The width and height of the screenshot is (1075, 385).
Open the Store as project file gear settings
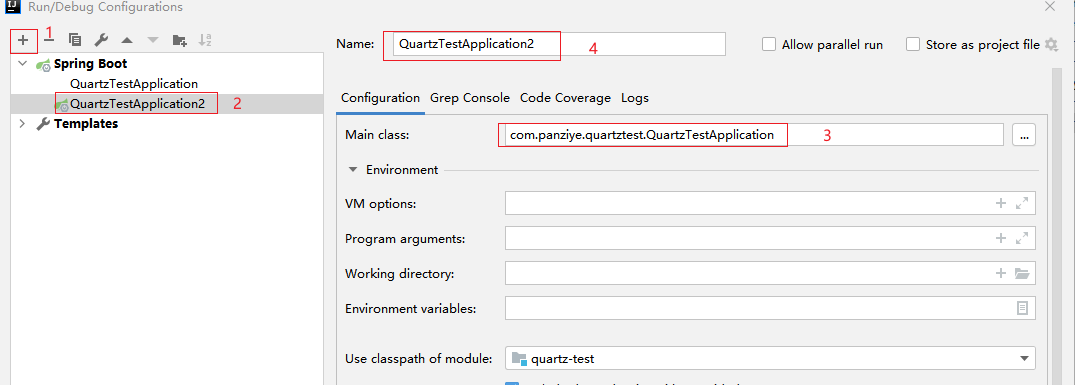coord(1051,45)
